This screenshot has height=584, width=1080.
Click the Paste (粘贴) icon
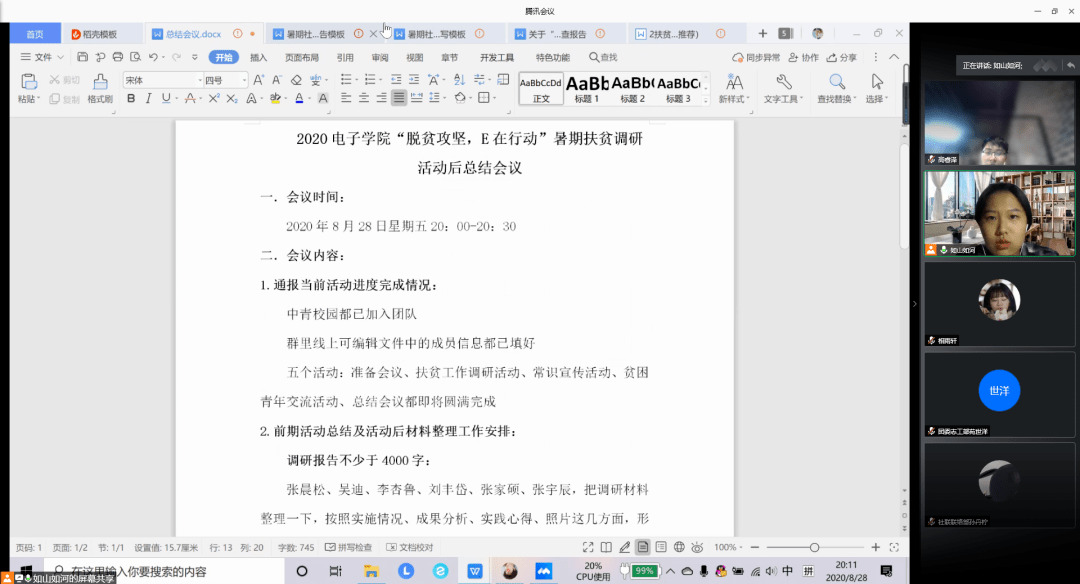click(x=27, y=84)
